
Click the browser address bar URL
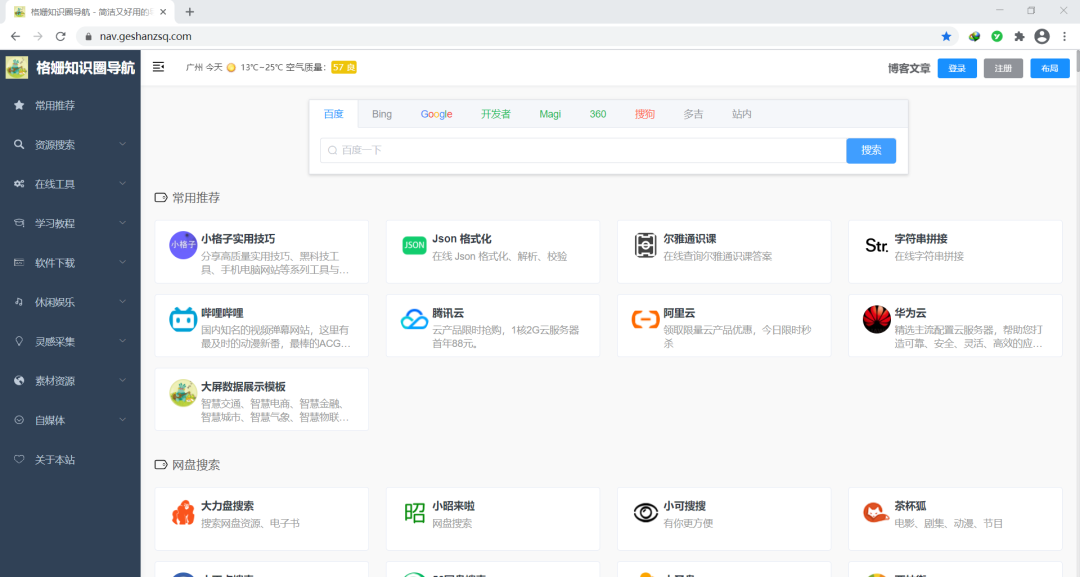click(145, 36)
